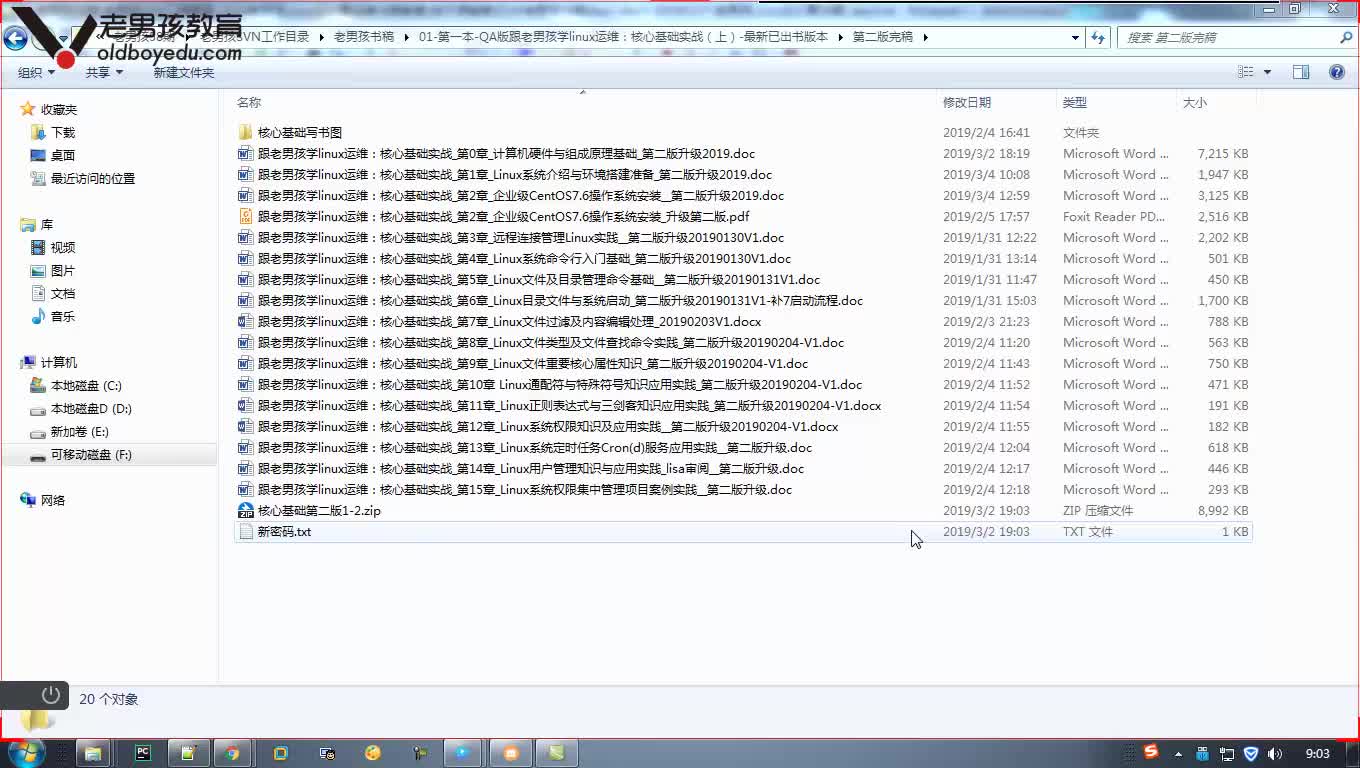Open PyCharm from the taskbar
1360x768 pixels.
tap(143, 753)
